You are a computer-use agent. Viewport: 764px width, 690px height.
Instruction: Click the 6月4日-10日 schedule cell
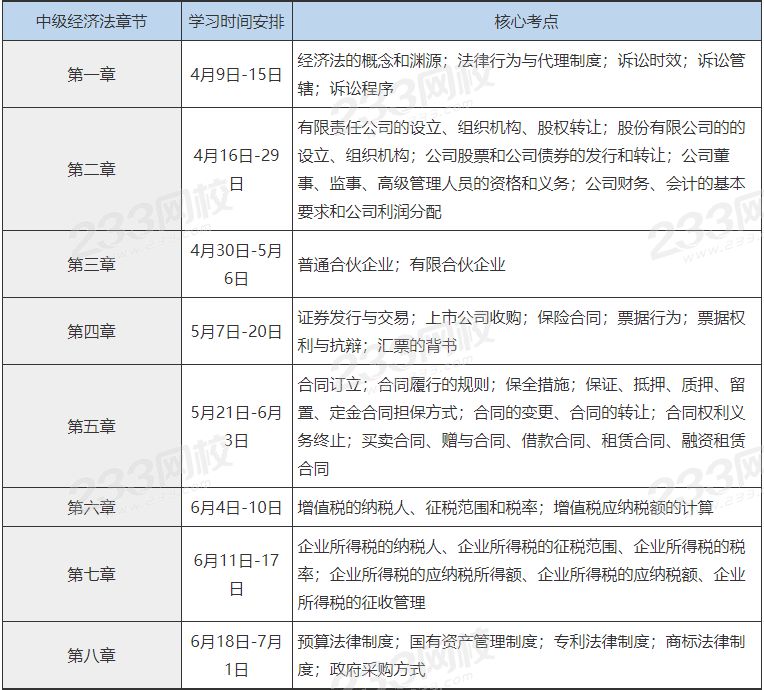(236, 507)
